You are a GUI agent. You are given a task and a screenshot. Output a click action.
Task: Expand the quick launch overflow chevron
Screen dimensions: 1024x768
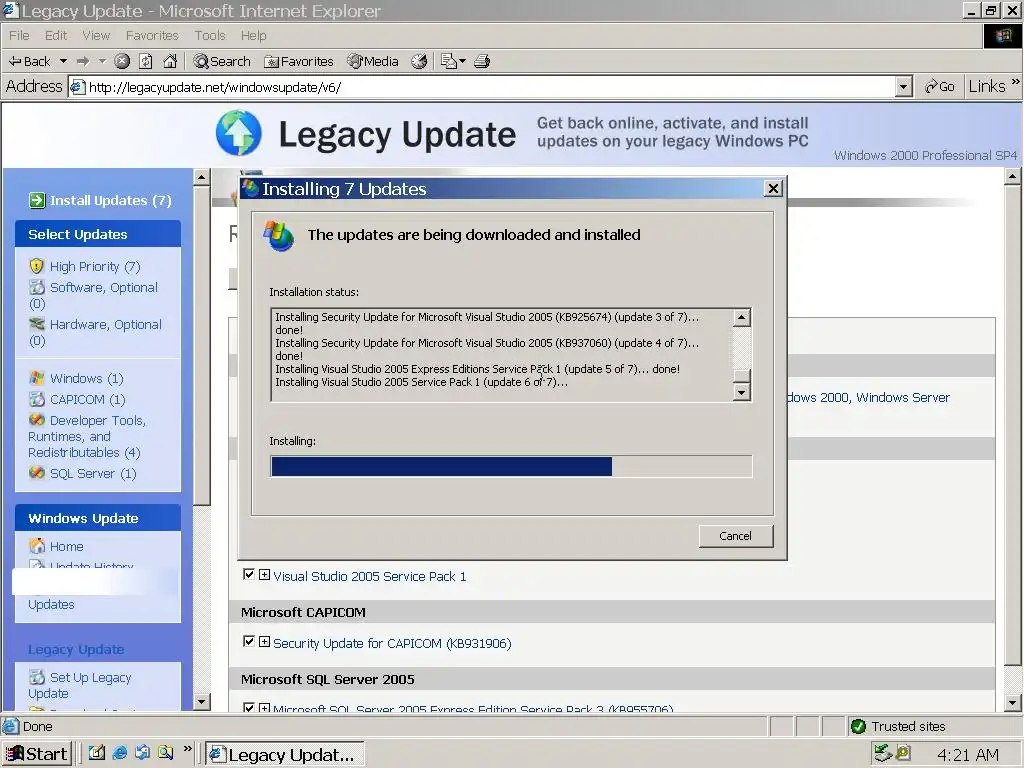pos(187,749)
